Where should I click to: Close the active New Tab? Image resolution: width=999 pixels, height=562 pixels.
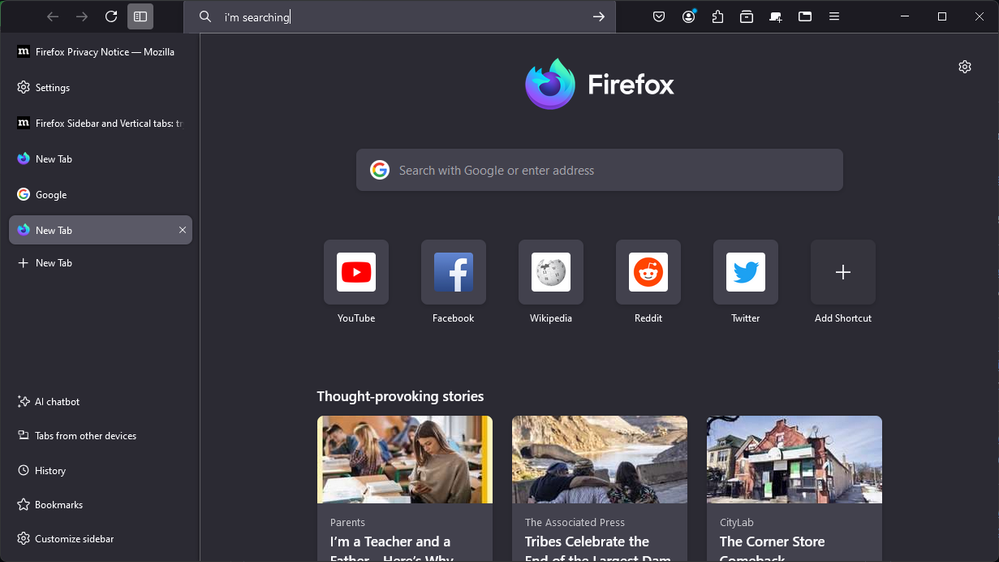[x=182, y=230]
